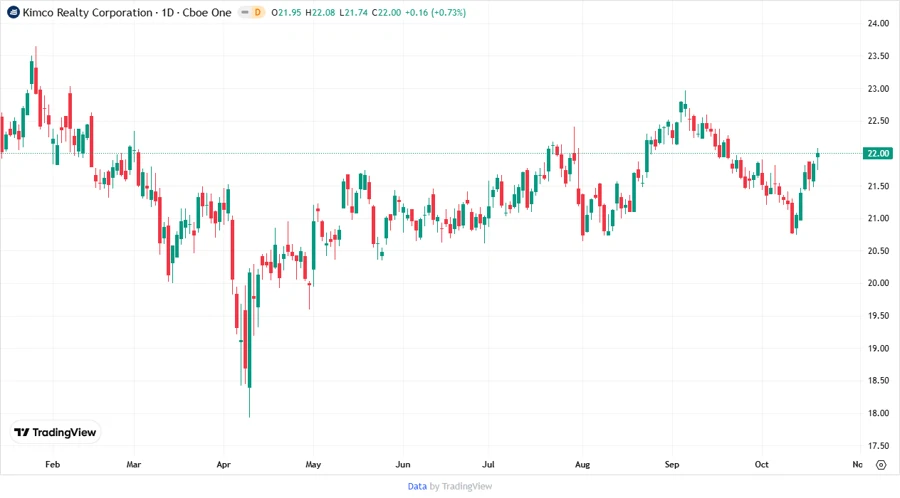900x498 pixels.
Task: Click the 21.00 price axis label
Action: [878, 219]
